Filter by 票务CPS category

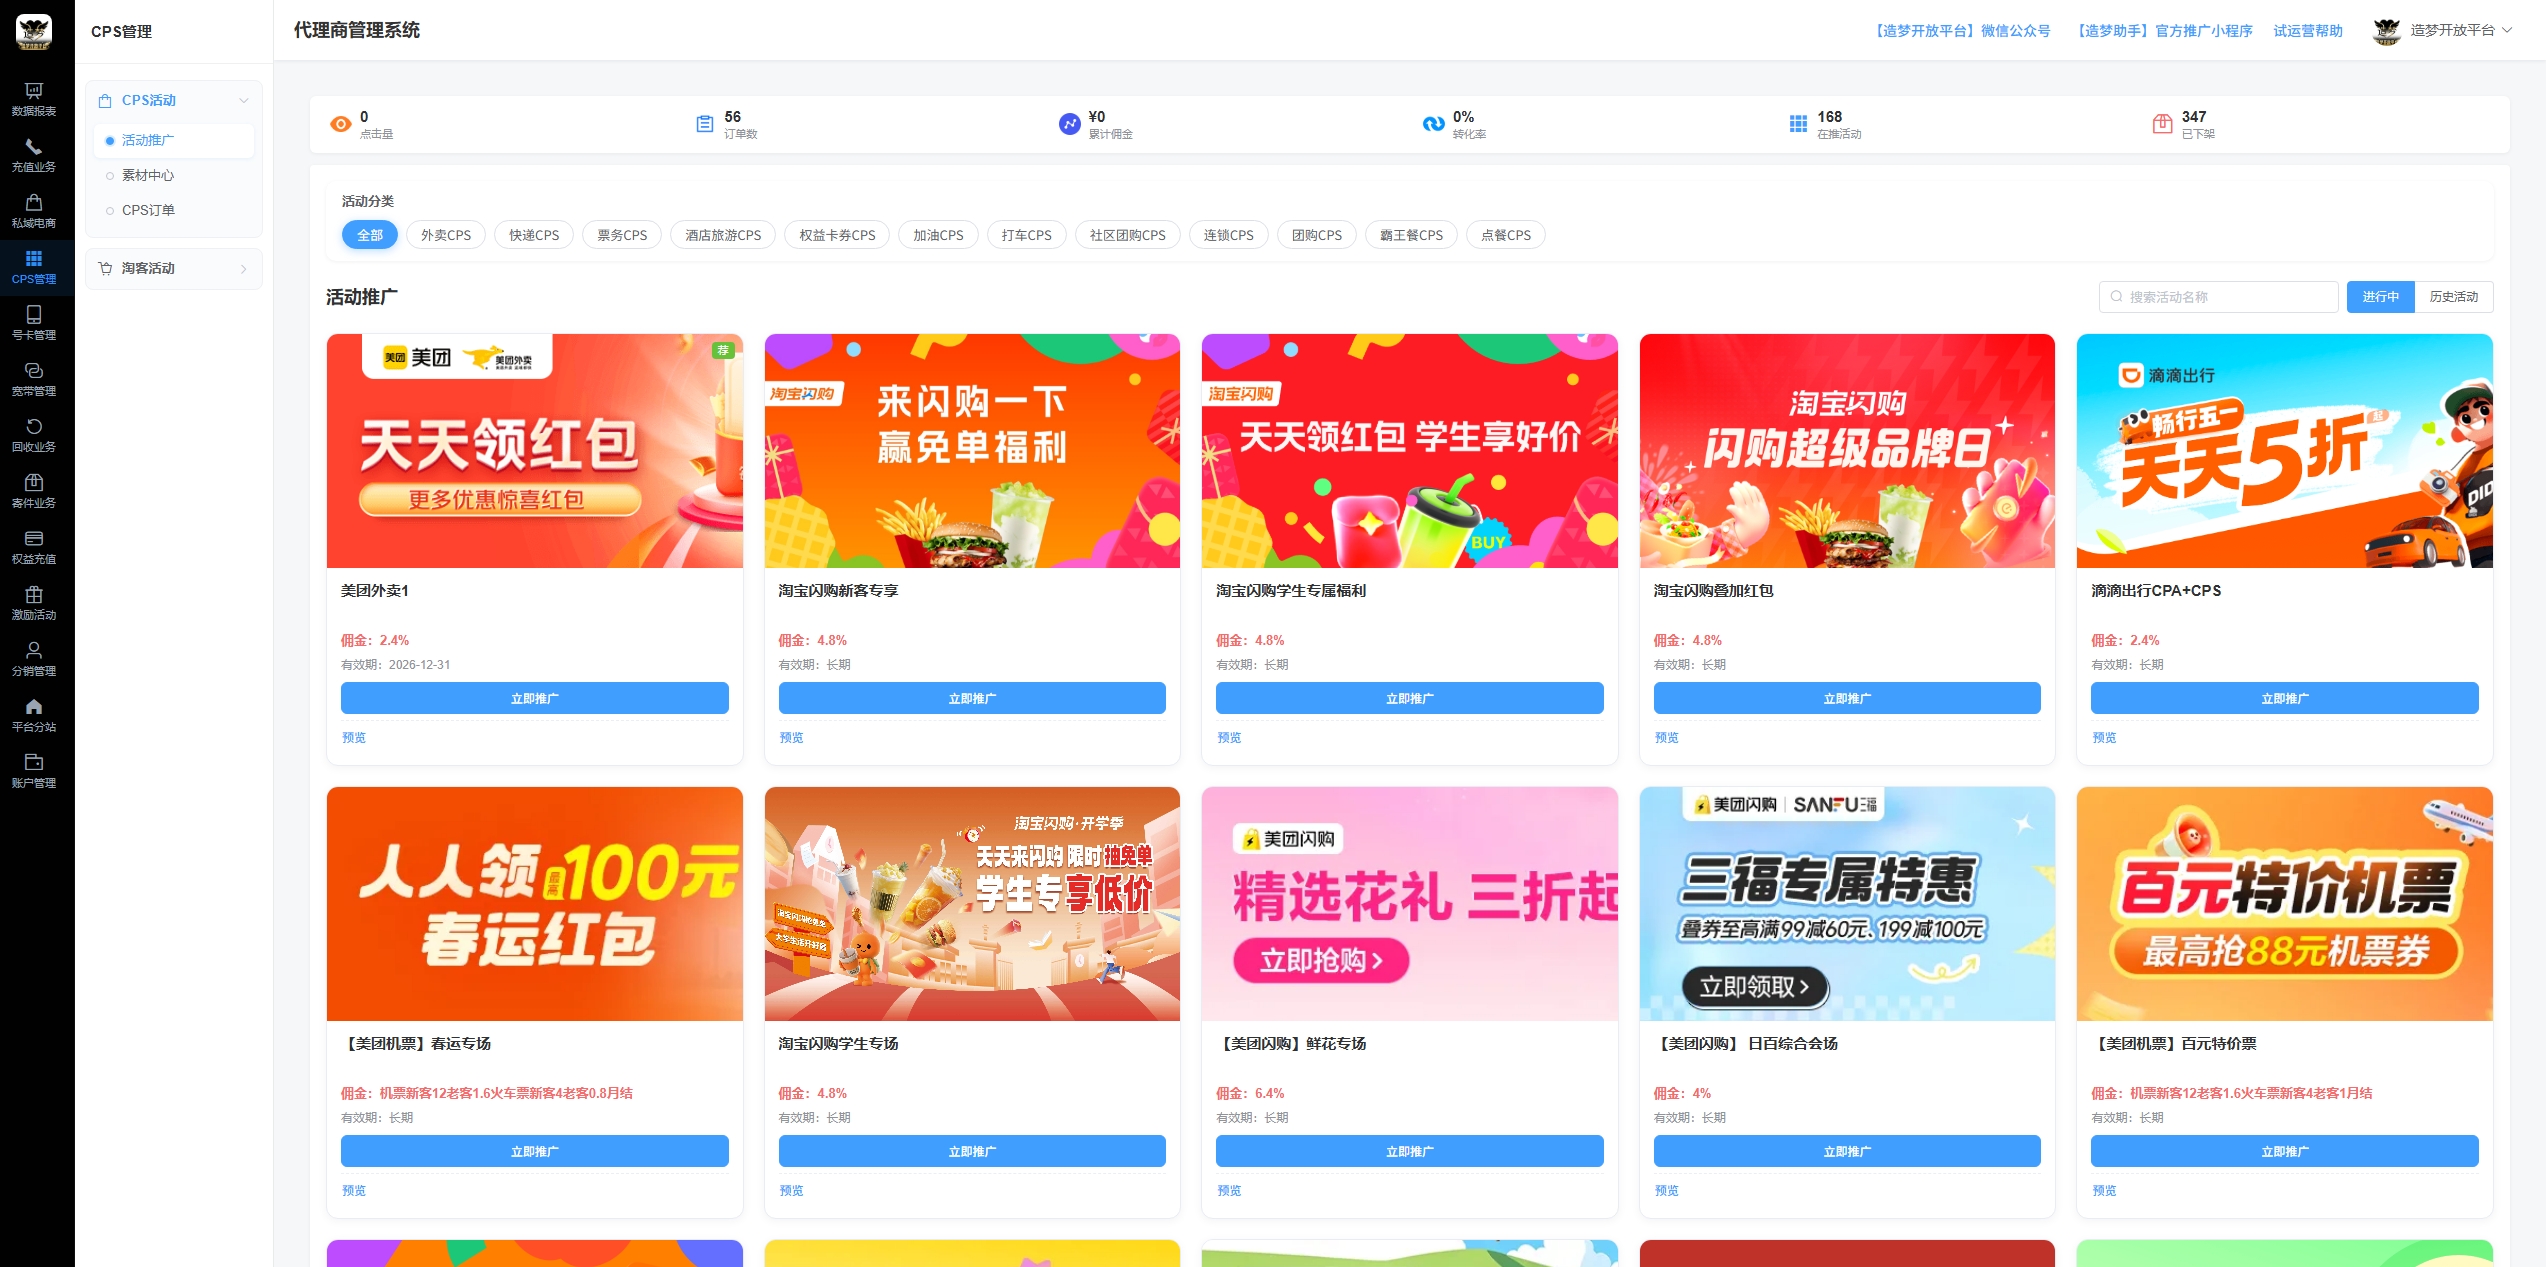pos(622,235)
